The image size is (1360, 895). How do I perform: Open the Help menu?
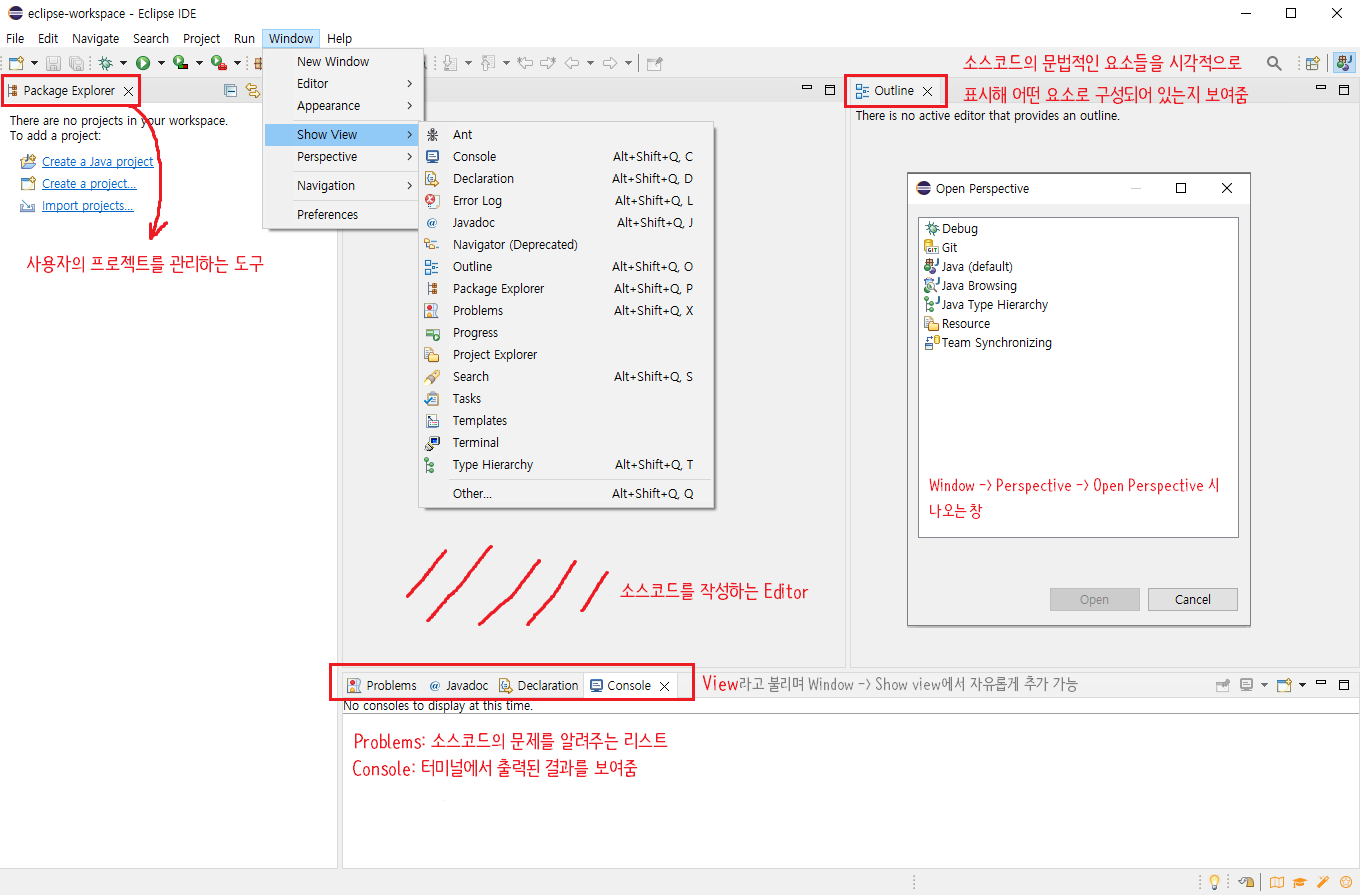pyautogui.click(x=340, y=39)
